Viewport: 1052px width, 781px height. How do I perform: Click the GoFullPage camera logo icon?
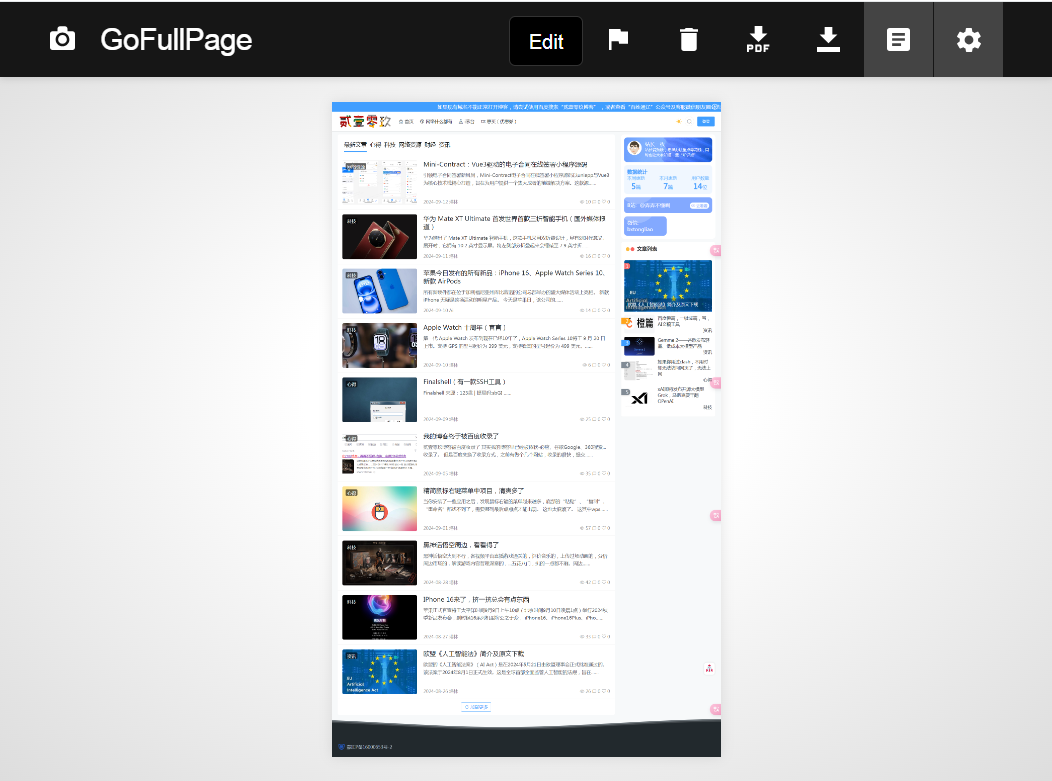click(x=62, y=40)
